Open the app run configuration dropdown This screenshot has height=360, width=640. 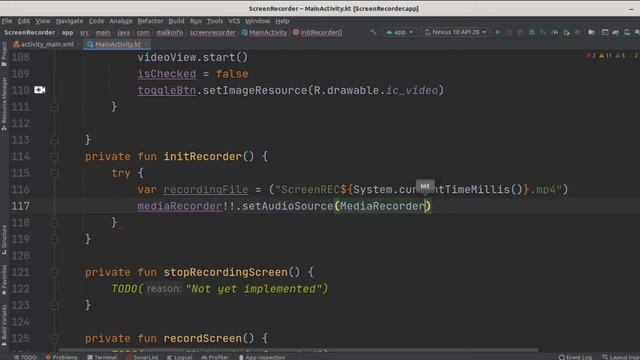[399, 32]
